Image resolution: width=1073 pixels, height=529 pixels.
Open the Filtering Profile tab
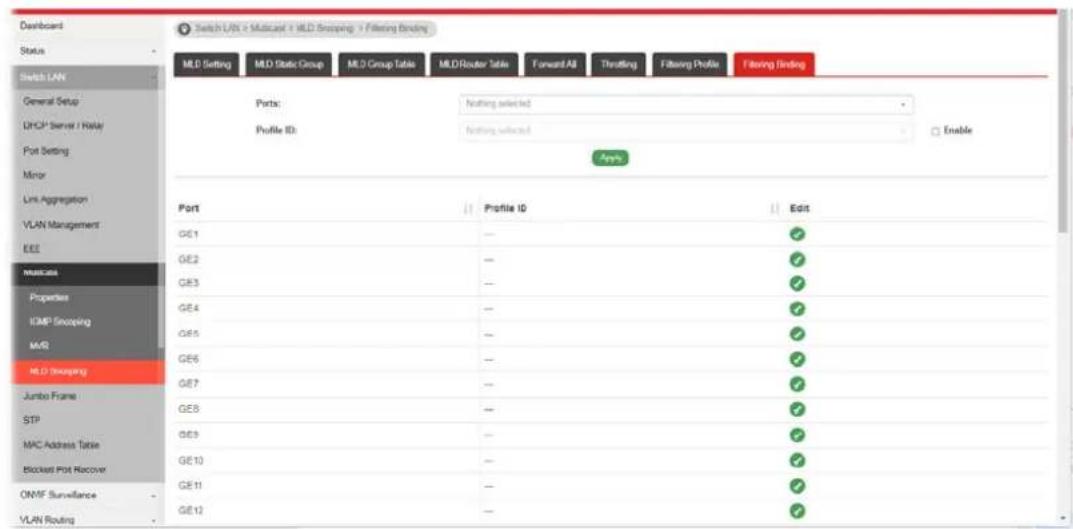pos(689,64)
